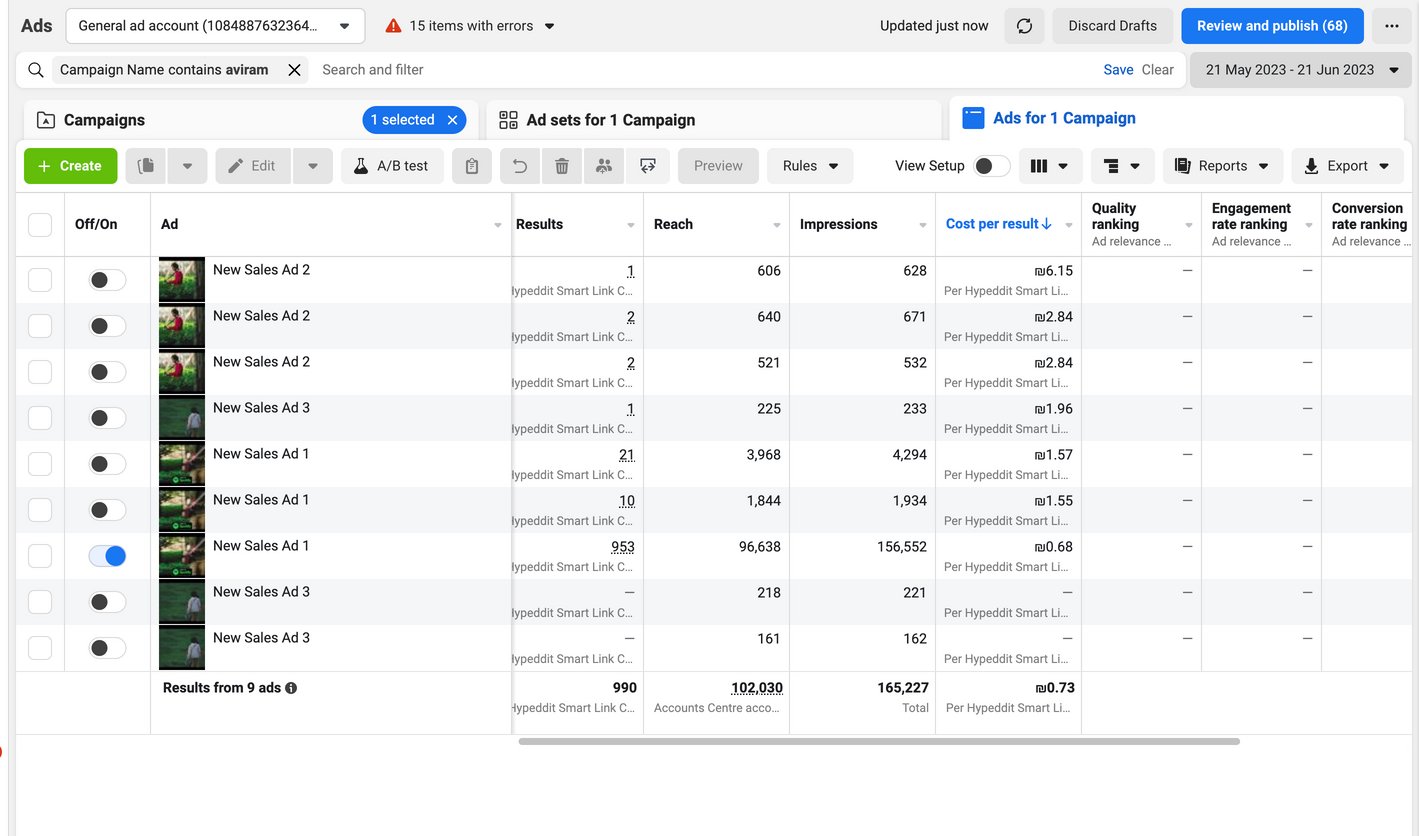The height and width of the screenshot is (836, 1419).
Task: Check the New Sales Ad 2 row with 640 reach
Action: coord(40,326)
